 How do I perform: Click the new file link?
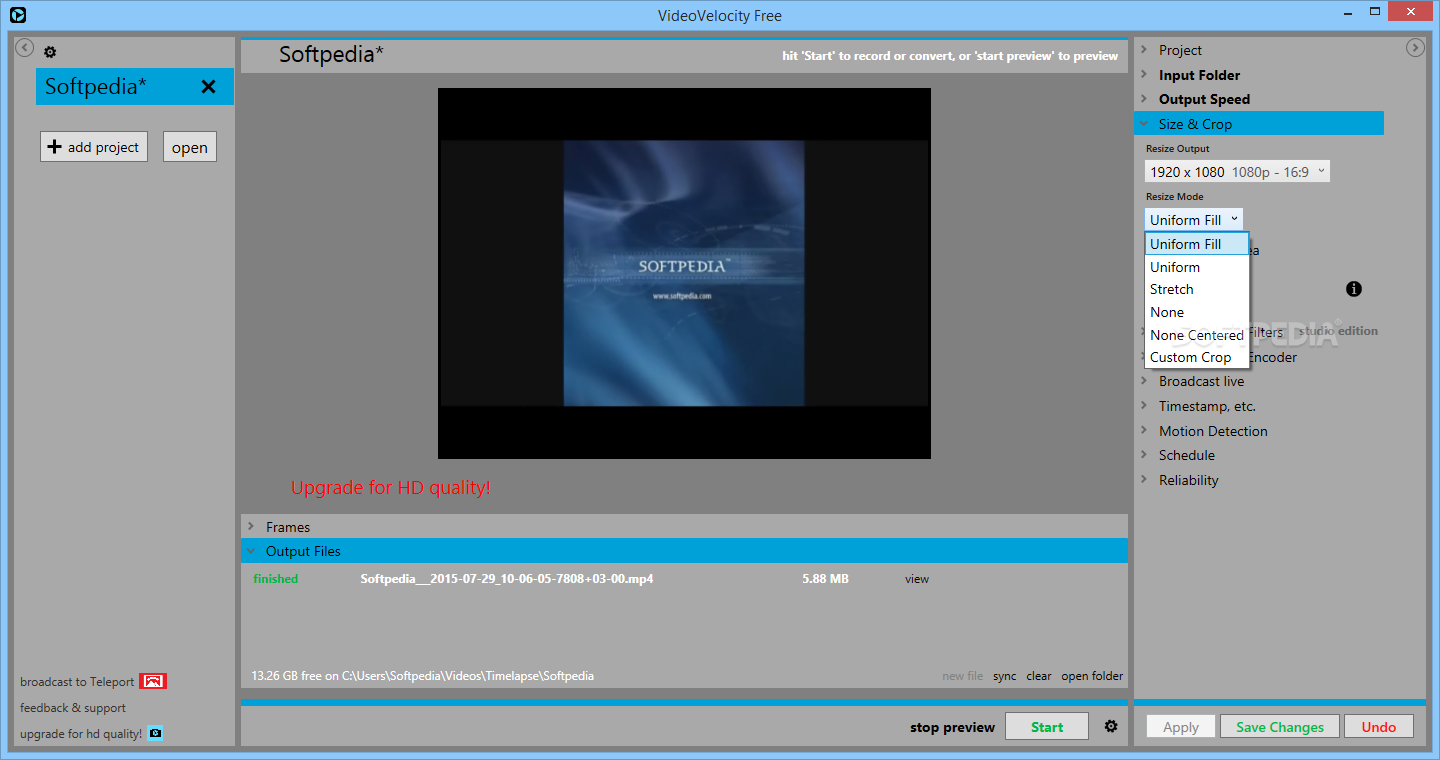[962, 676]
